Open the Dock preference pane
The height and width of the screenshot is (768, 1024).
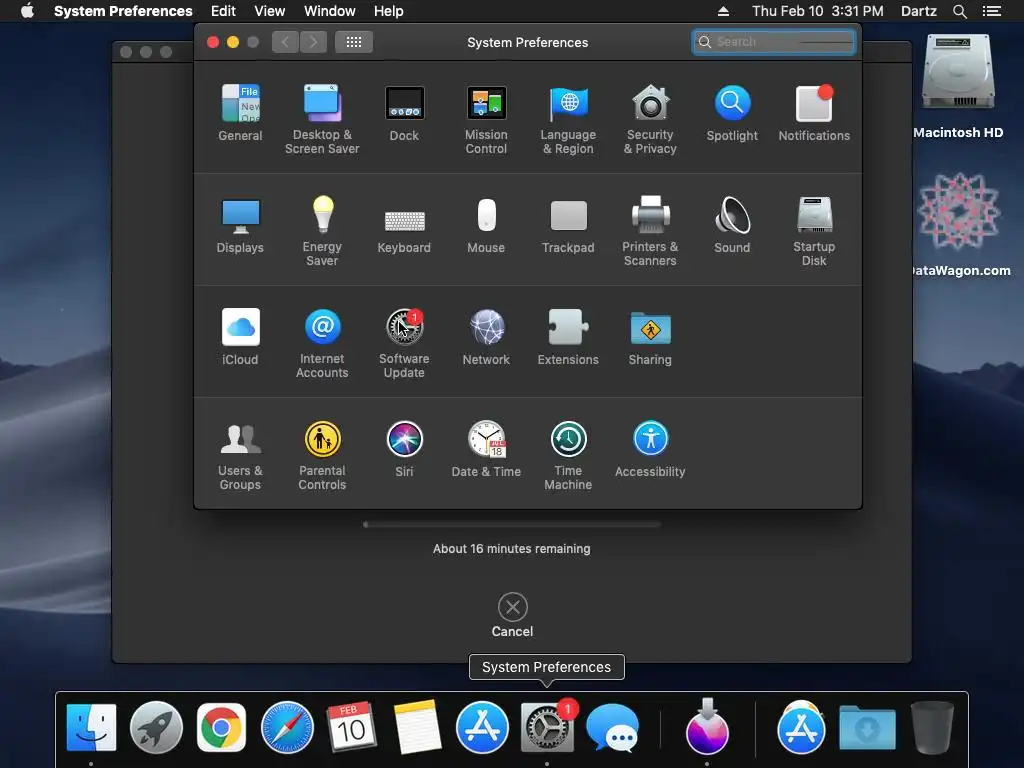click(404, 113)
